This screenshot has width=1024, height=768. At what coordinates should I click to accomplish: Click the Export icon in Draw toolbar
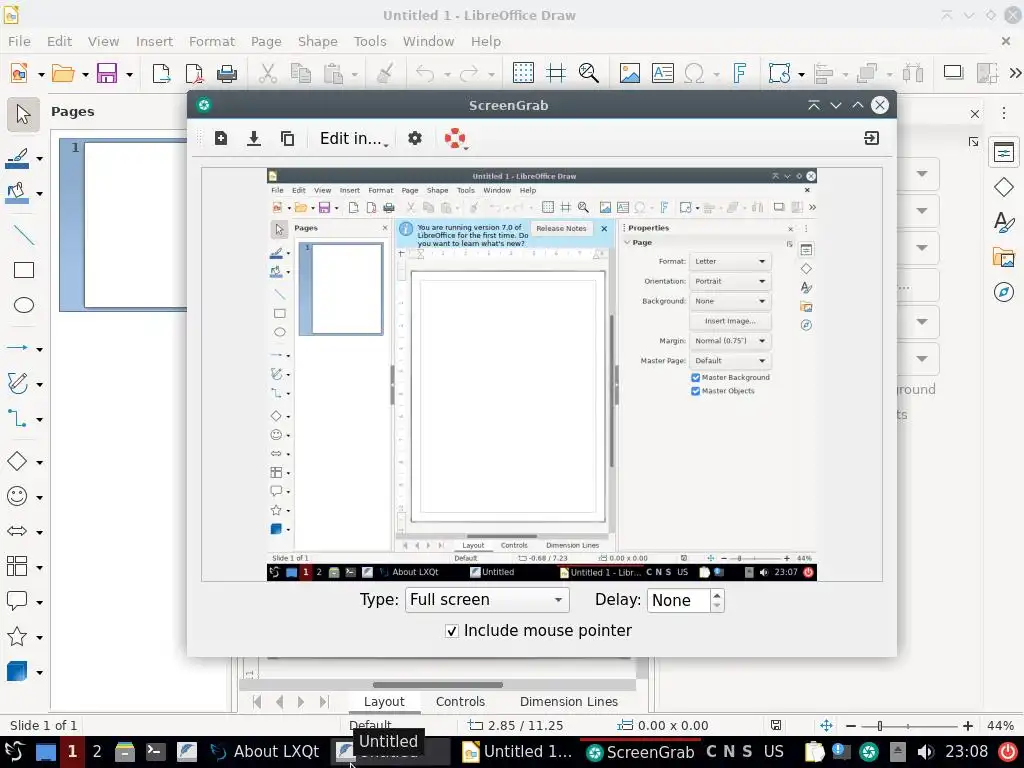[x=161, y=73]
